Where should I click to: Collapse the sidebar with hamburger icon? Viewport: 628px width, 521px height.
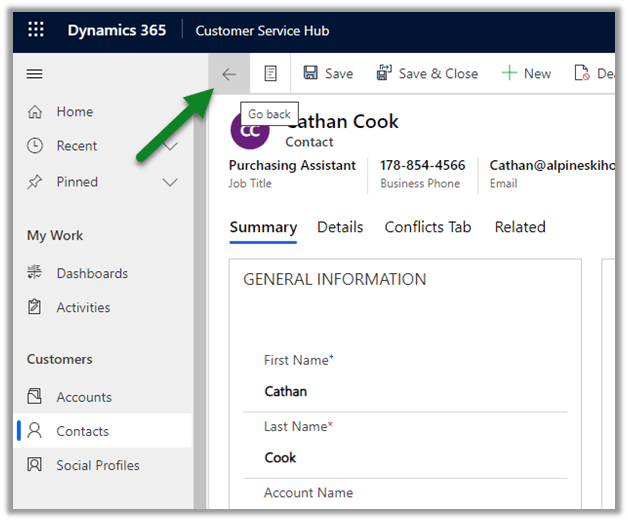(x=35, y=74)
